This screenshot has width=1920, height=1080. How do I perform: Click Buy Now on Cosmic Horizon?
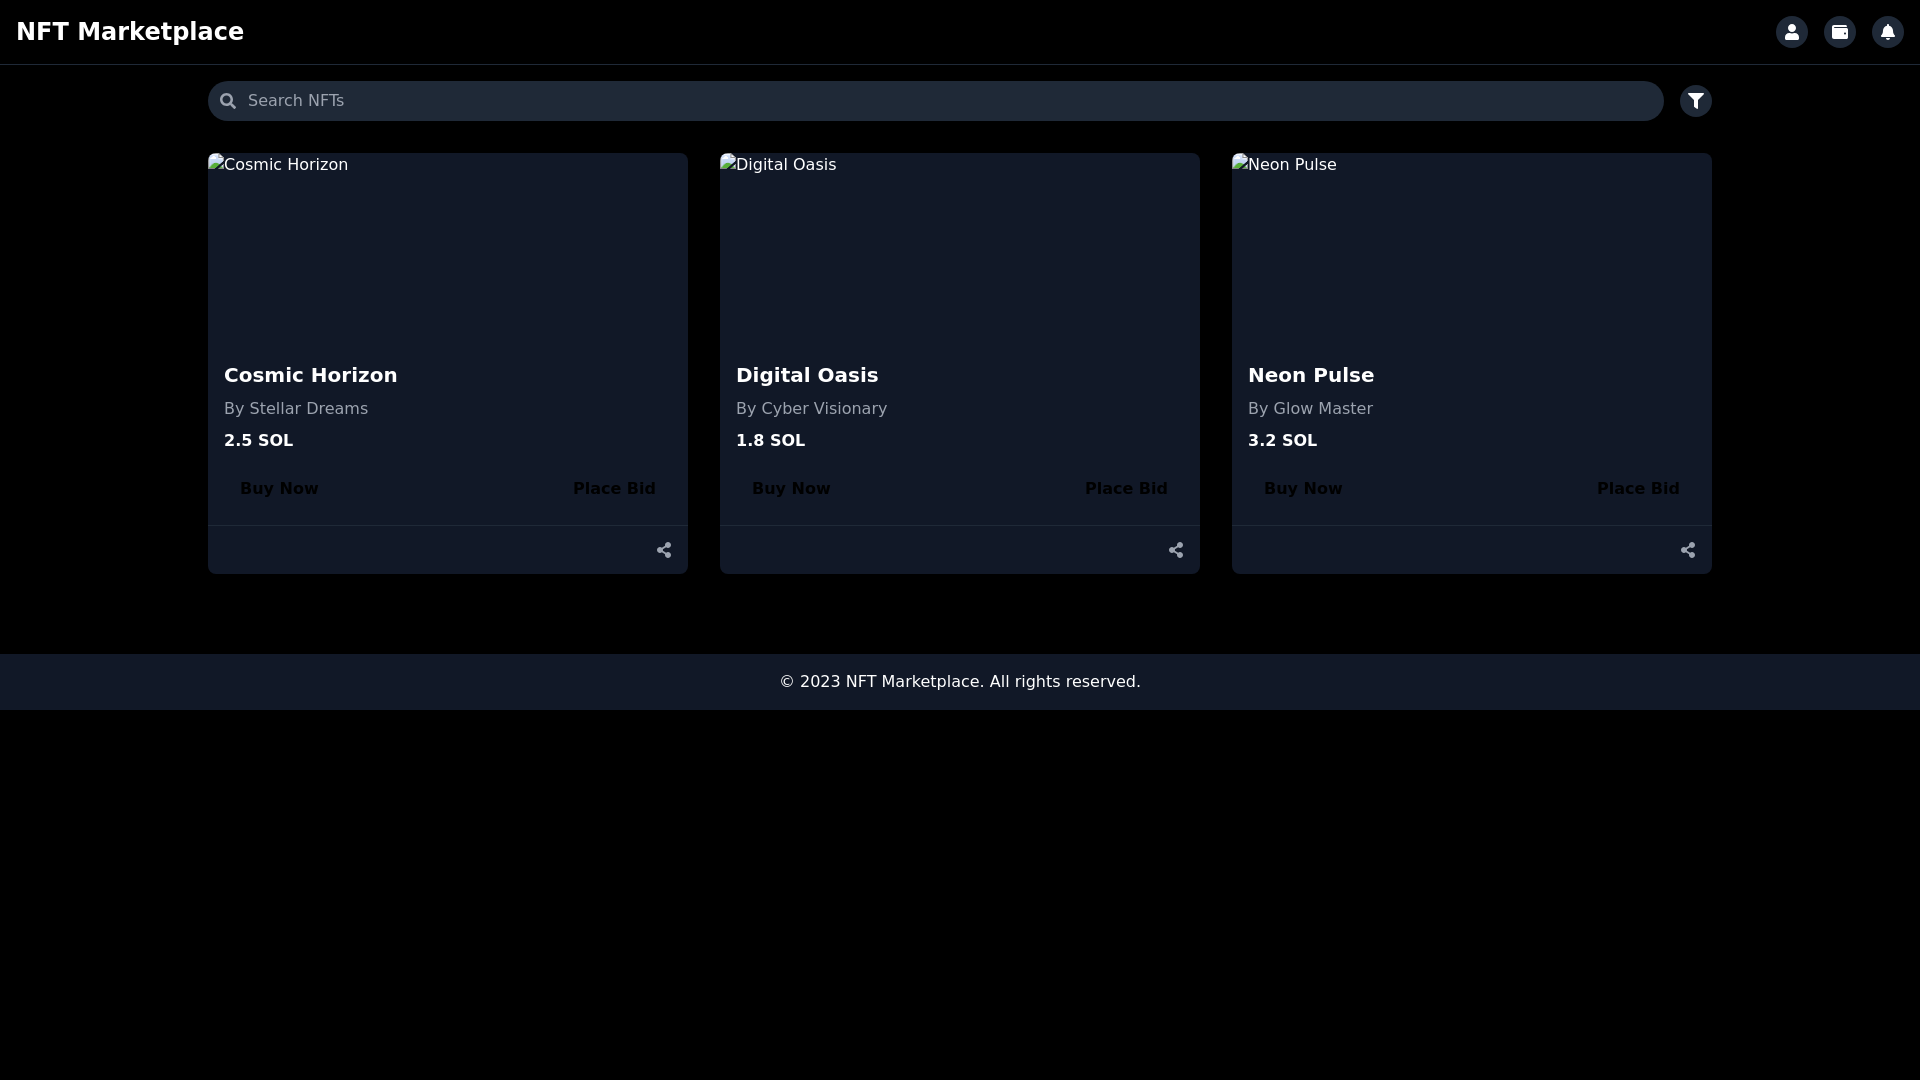(279, 488)
